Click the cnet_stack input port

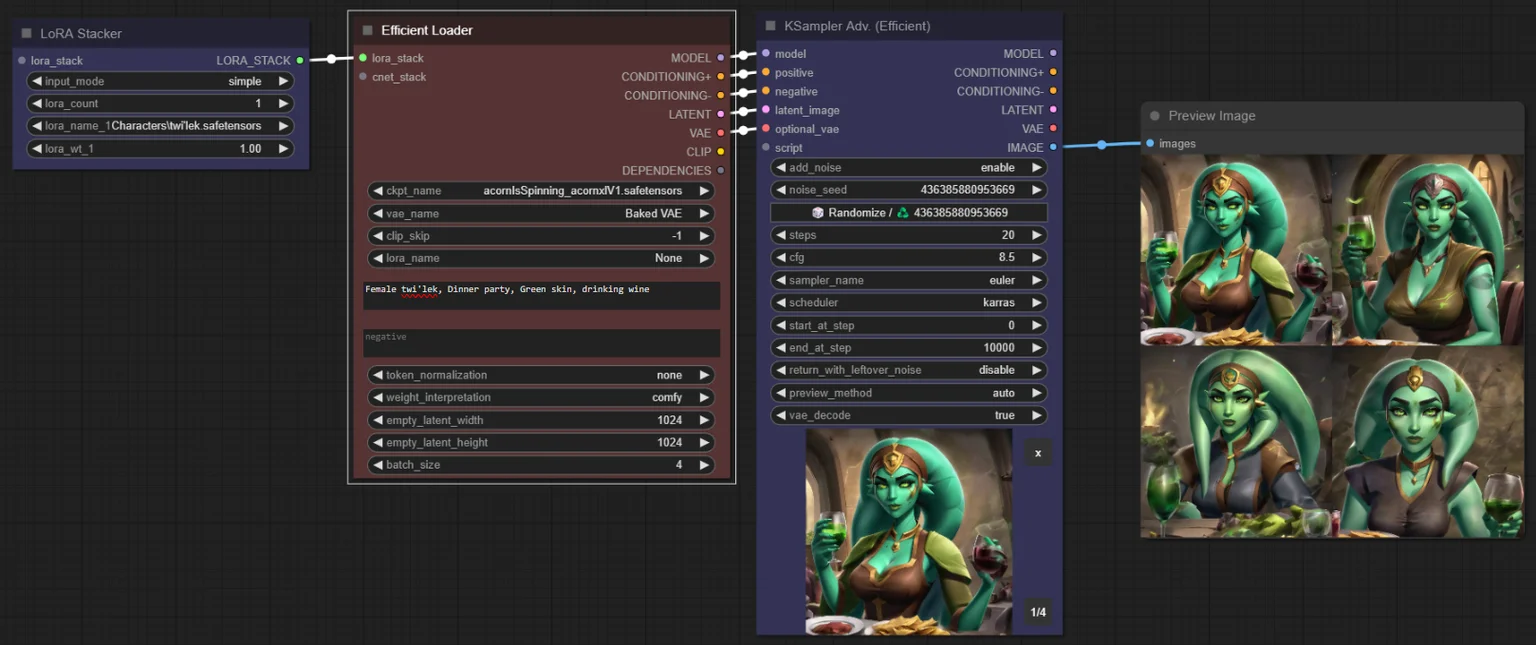coord(363,77)
